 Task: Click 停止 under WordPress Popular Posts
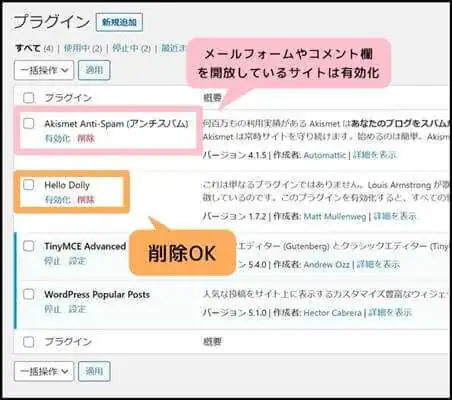click(x=53, y=309)
